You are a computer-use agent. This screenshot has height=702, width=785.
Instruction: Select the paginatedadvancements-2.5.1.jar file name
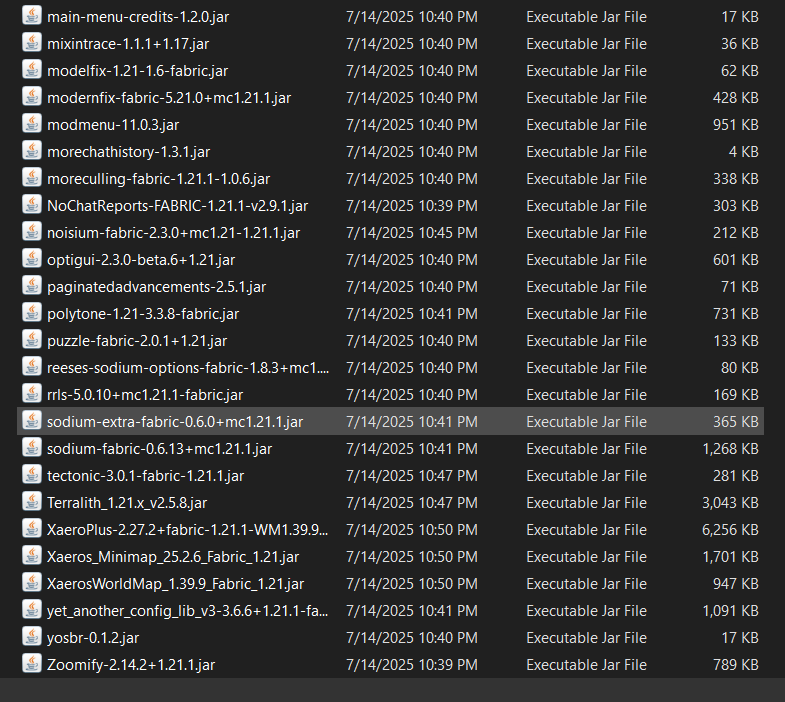click(156, 287)
